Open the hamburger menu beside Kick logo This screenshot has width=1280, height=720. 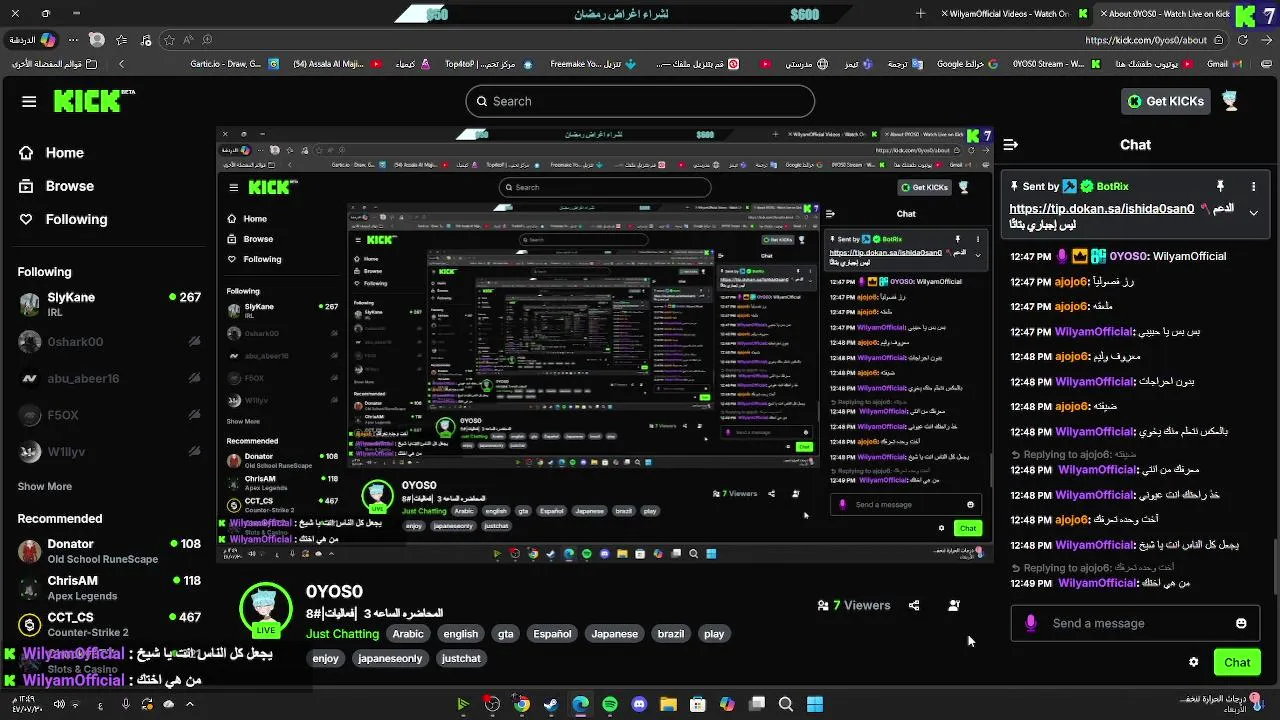[29, 101]
